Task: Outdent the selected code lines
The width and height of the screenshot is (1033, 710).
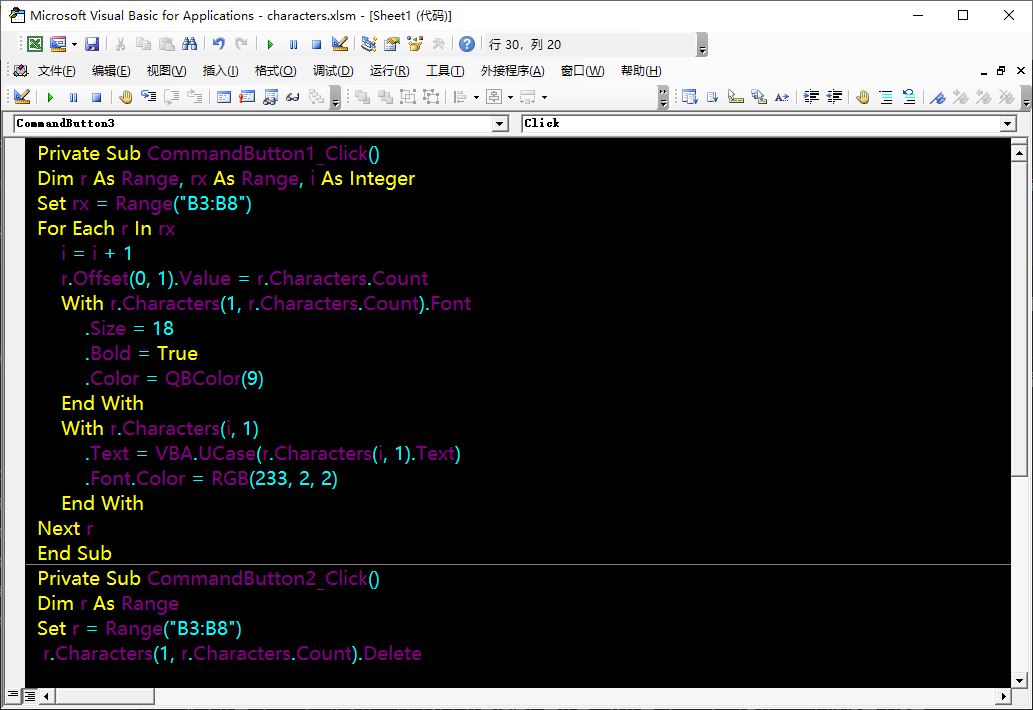Action: [x=835, y=97]
